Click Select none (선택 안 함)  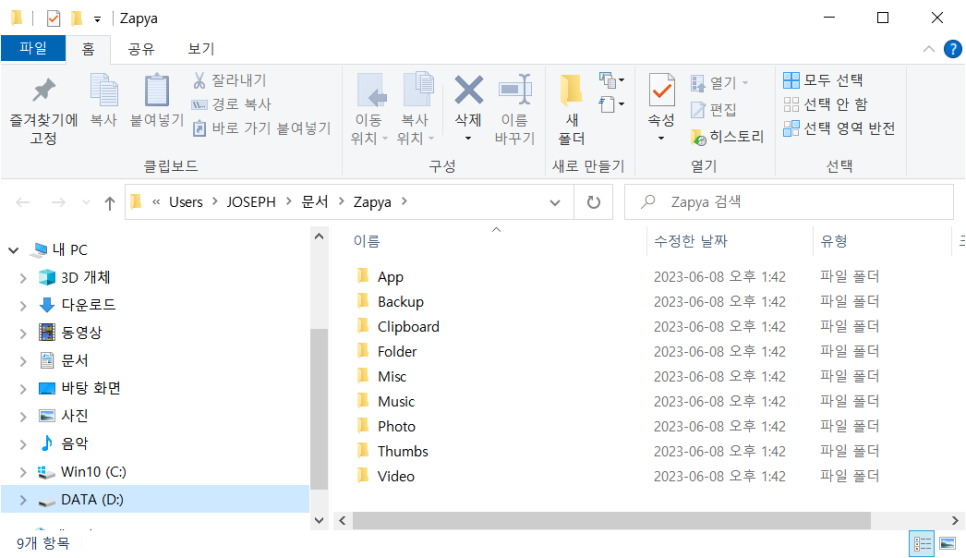(x=825, y=104)
